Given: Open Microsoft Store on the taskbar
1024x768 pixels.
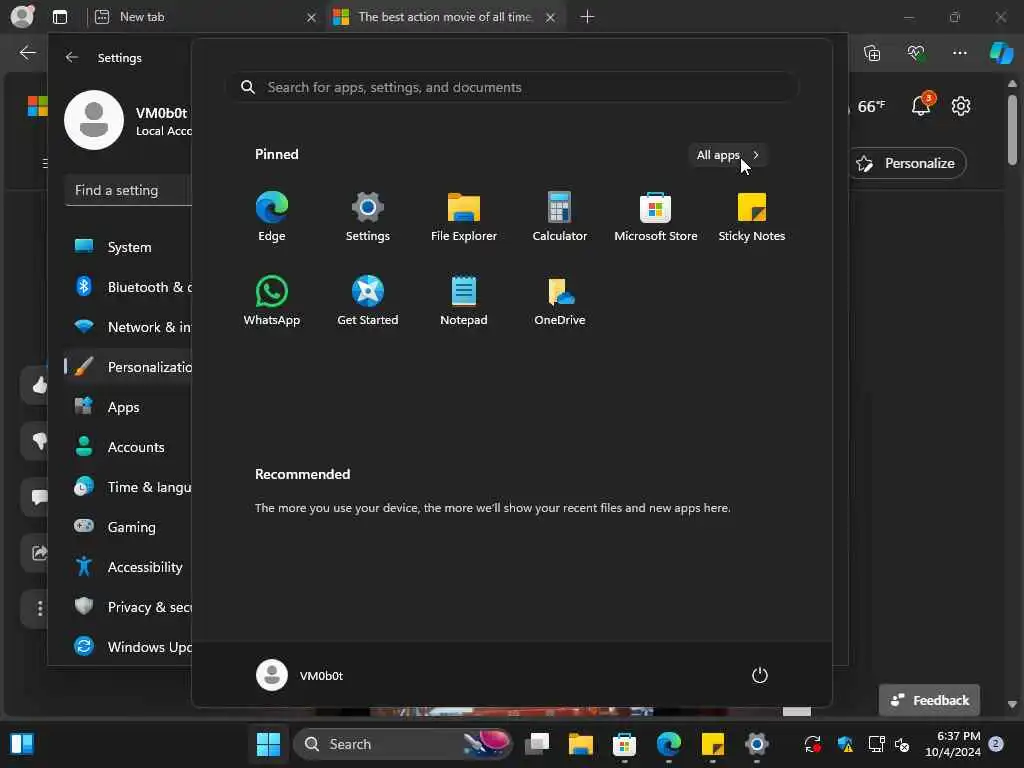Looking at the screenshot, I should [624, 744].
